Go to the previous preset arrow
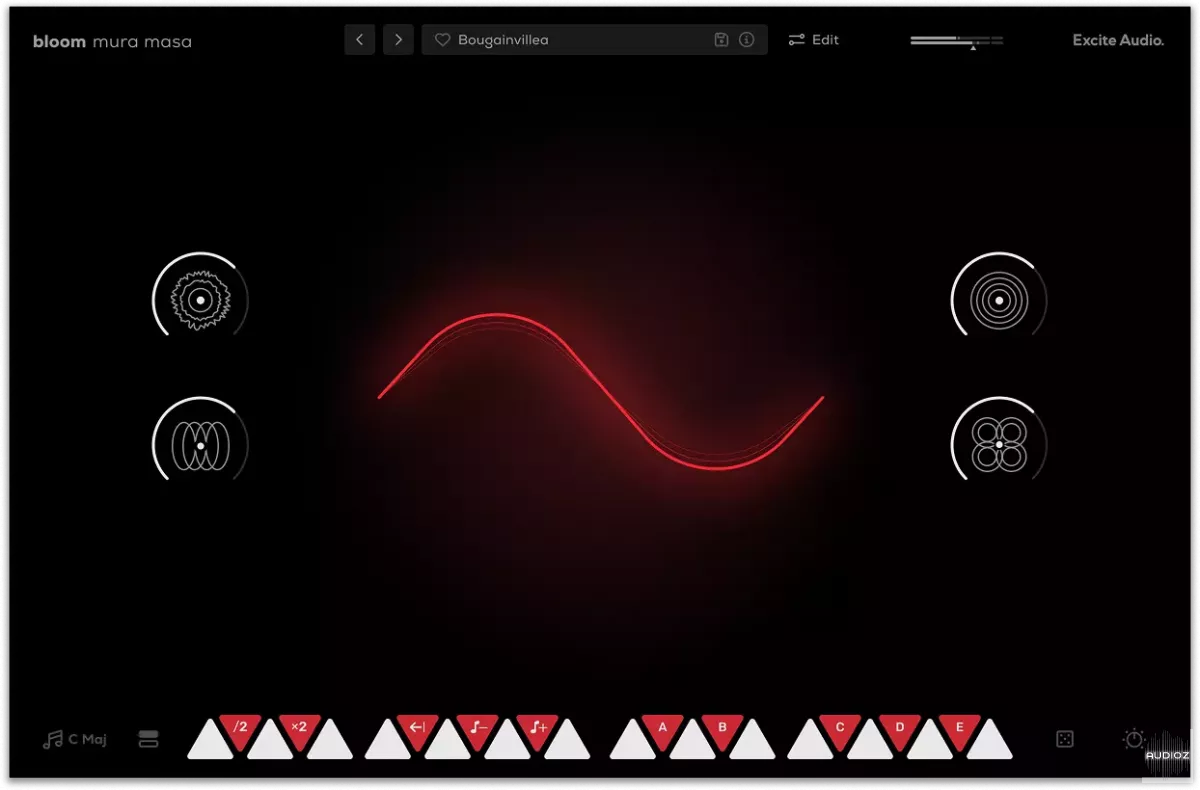This screenshot has width=1200, height=790. click(x=360, y=40)
